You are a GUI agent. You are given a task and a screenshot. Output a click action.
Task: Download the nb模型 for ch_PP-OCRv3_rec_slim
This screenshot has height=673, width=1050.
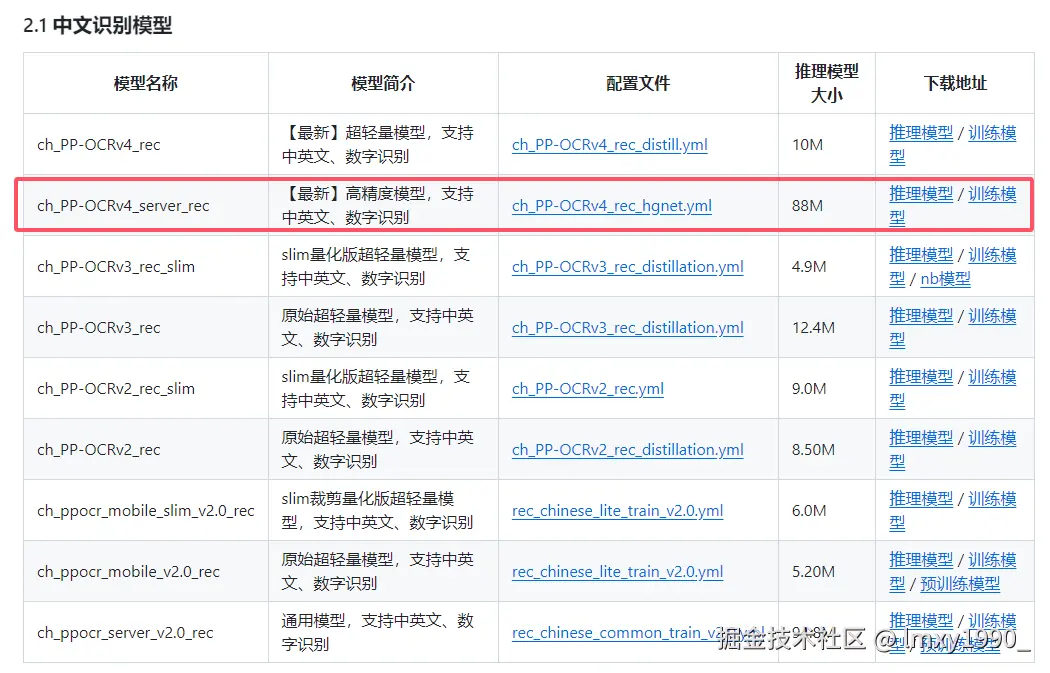[945, 279]
